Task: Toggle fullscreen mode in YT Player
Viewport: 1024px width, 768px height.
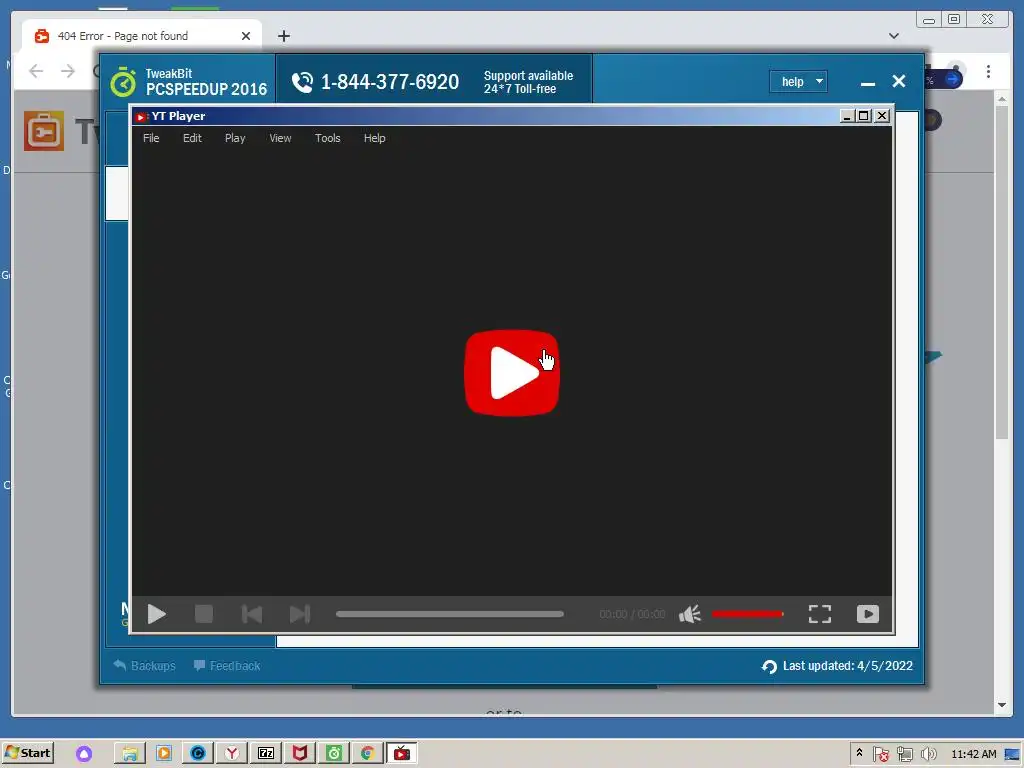Action: pos(820,614)
